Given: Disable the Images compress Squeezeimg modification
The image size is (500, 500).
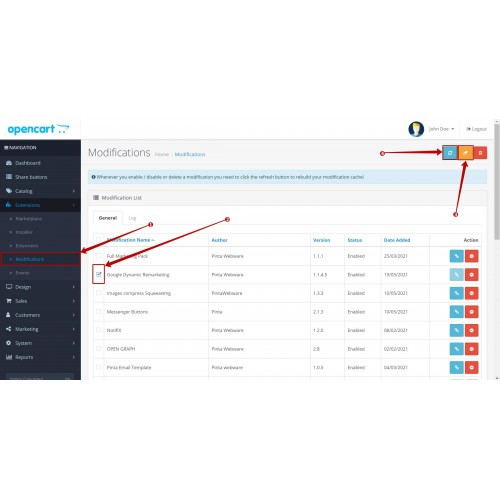Looking at the screenshot, I should pyautogui.click(x=472, y=293).
